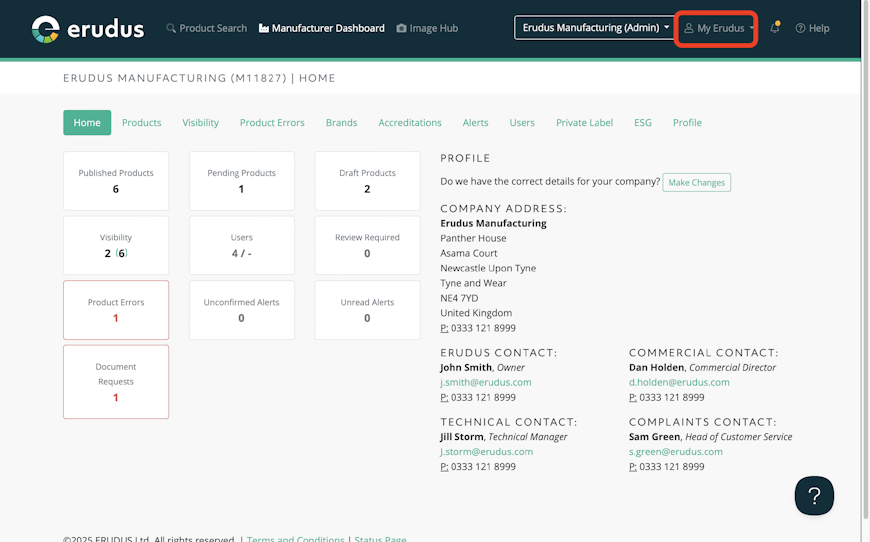Image resolution: width=870 pixels, height=542 pixels.
Task: Open Product Search
Action: point(206,28)
